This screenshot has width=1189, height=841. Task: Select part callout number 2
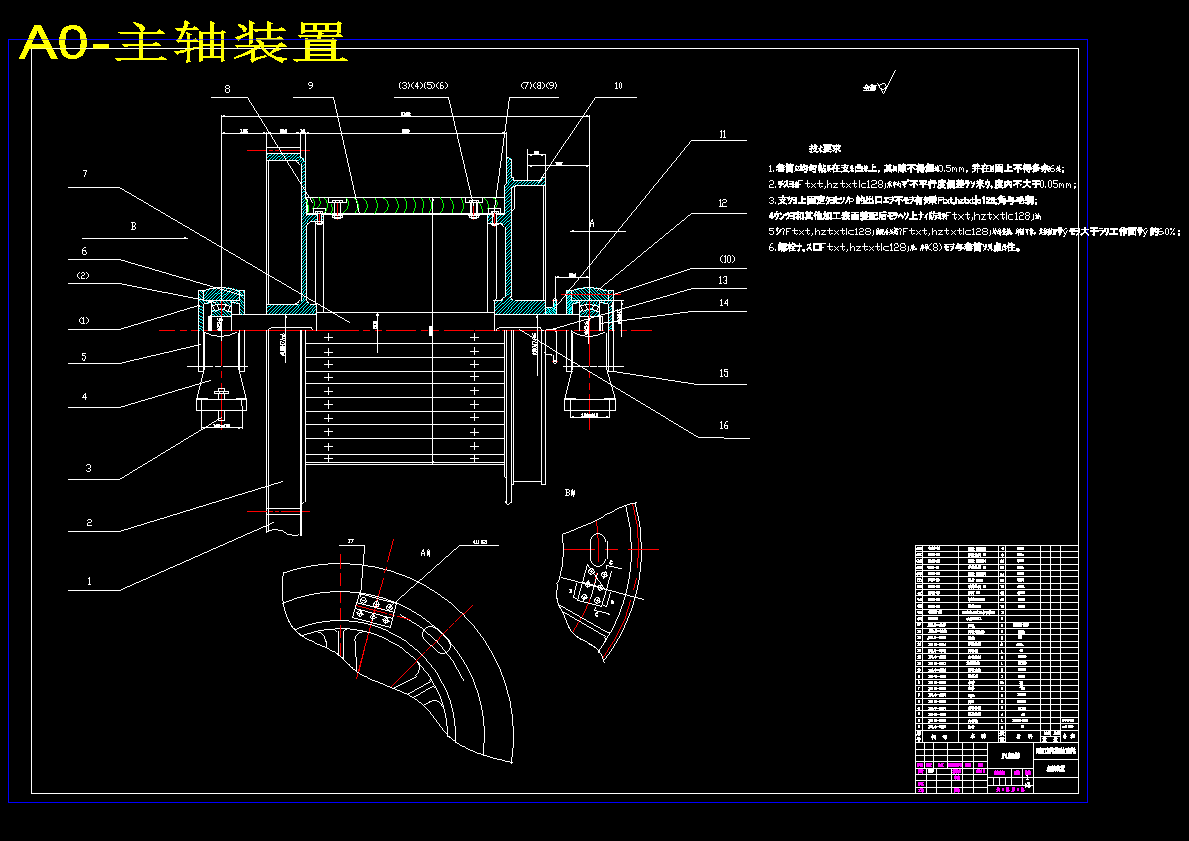(x=89, y=522)
